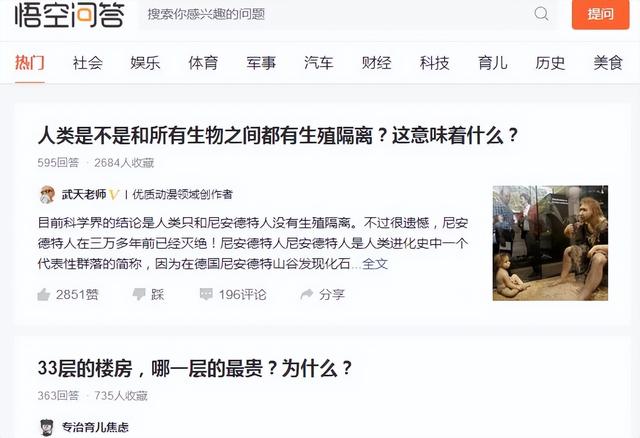Open 专治育儿焦虑 avatar icon
This screenshot has width=640, height=438.
coord(47,427)
